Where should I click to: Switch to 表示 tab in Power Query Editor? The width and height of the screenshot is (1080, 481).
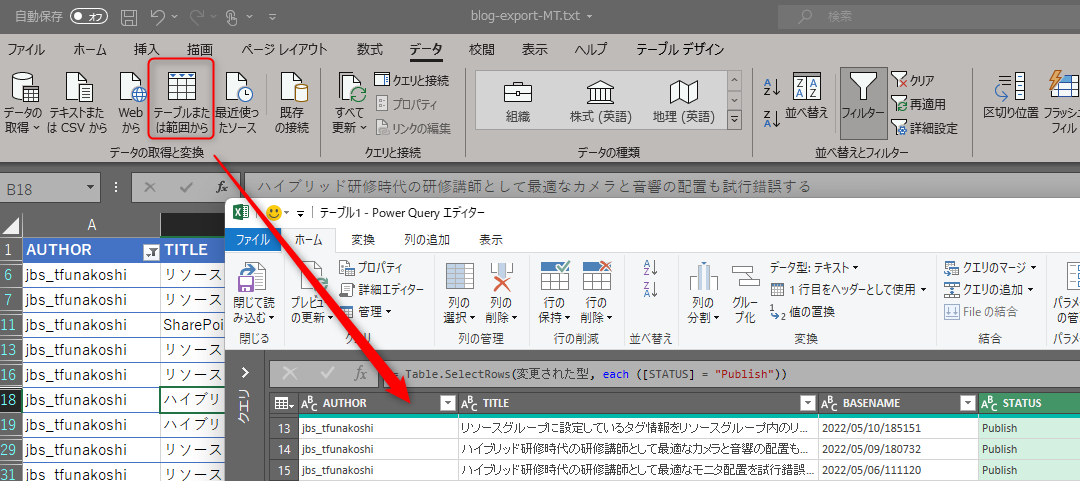[490, 240]
